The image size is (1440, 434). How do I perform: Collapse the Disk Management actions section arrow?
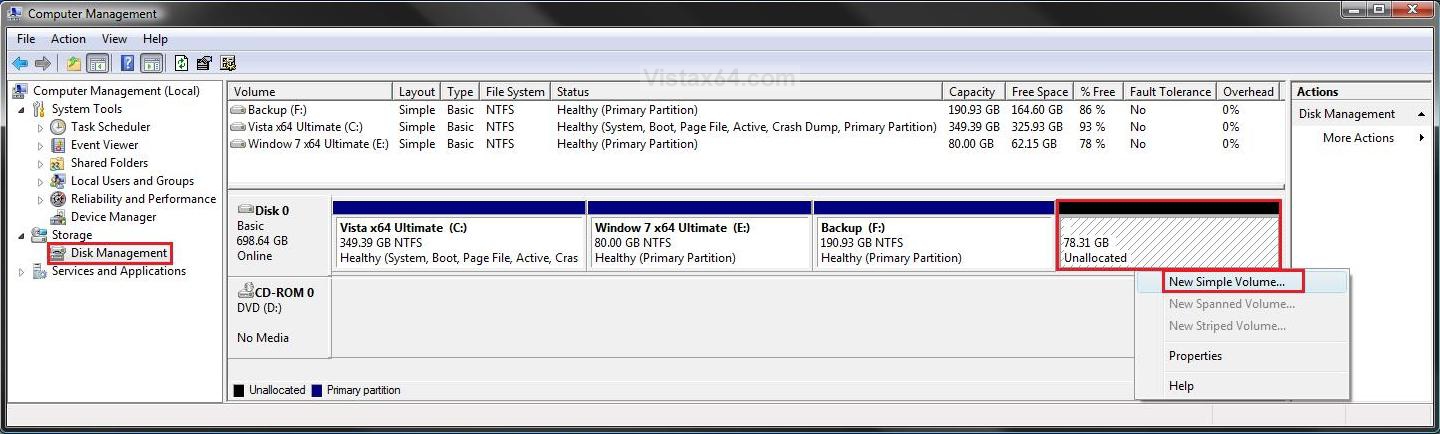pyautogui.click(x=1421, y=114)
